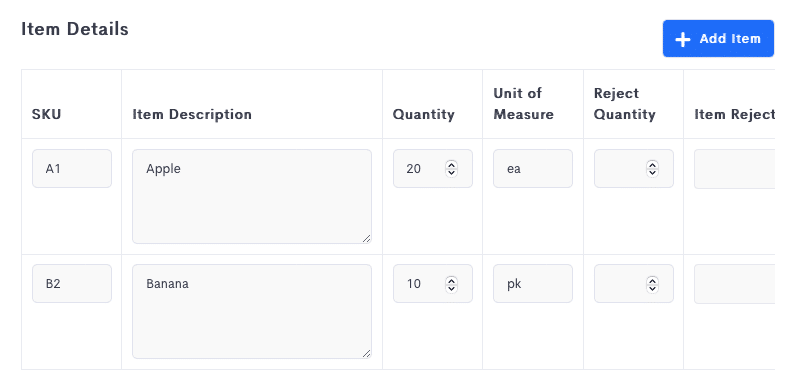796x370 pixels.
Task: Increase reject quantity for Banana row
Action: coord(652,280)
